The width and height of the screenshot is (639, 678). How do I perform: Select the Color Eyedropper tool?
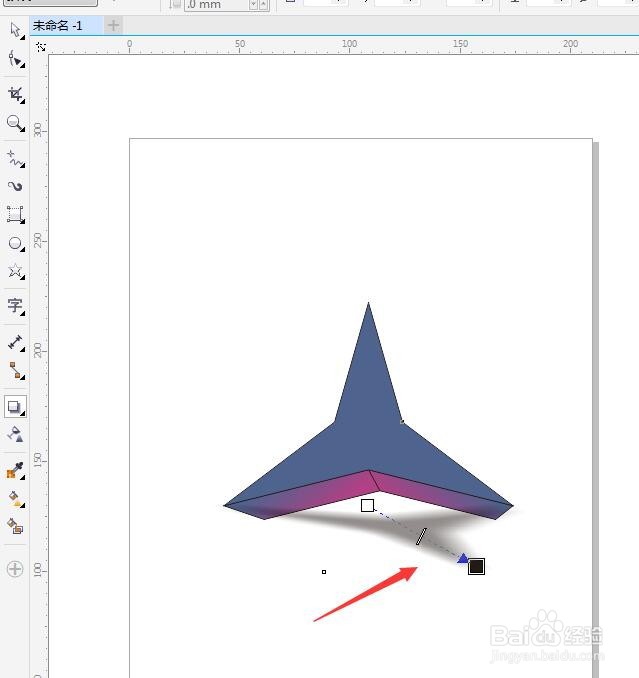tap(16, 470)
